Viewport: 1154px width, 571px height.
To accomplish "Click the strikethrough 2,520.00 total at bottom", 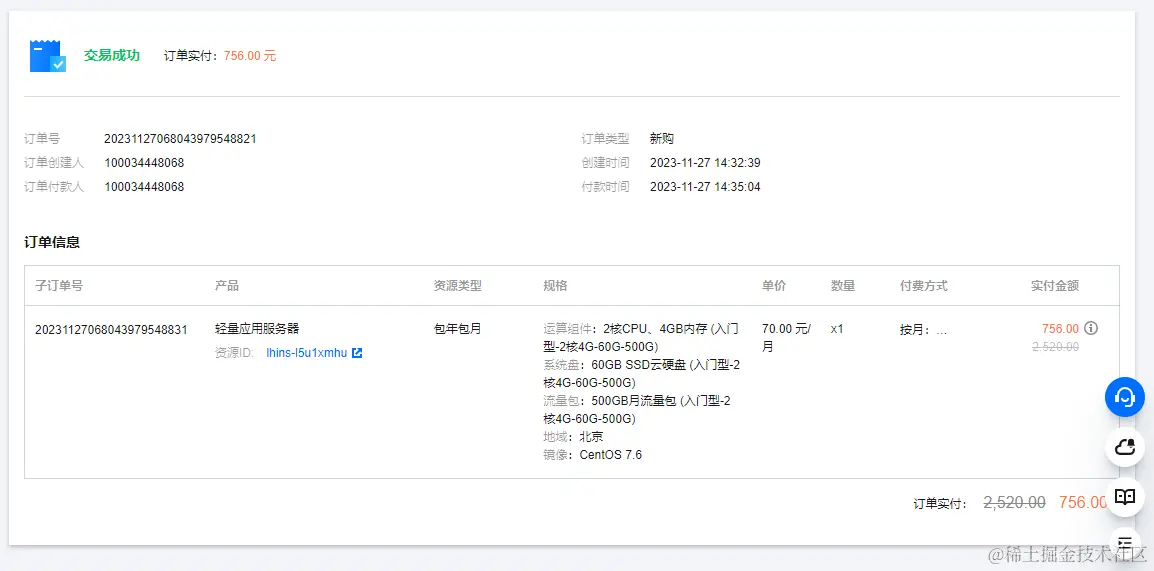I will (1014, 503).
